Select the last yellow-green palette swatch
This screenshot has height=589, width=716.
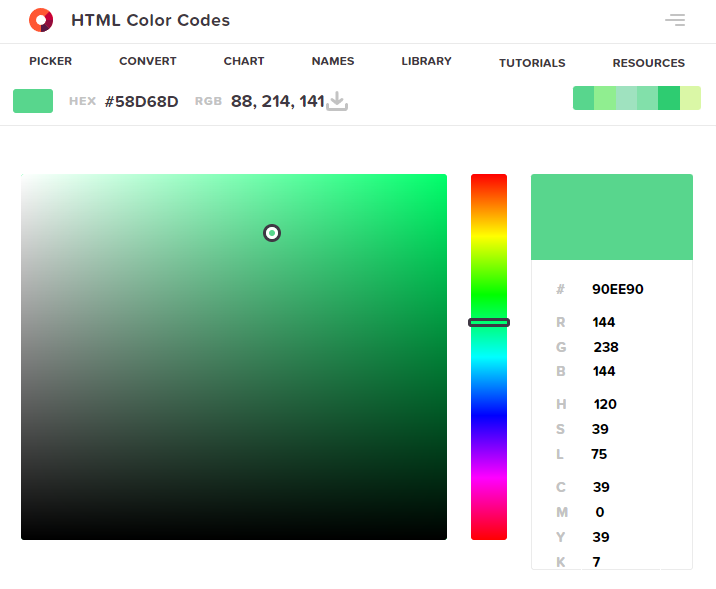pyautogui.click(x=690, y=98)
